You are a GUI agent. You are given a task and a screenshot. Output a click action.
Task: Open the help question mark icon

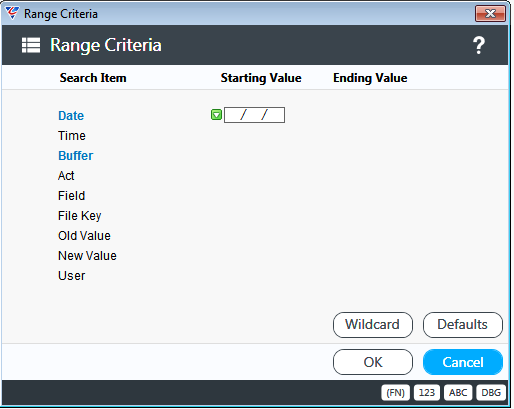click(479, 45)
